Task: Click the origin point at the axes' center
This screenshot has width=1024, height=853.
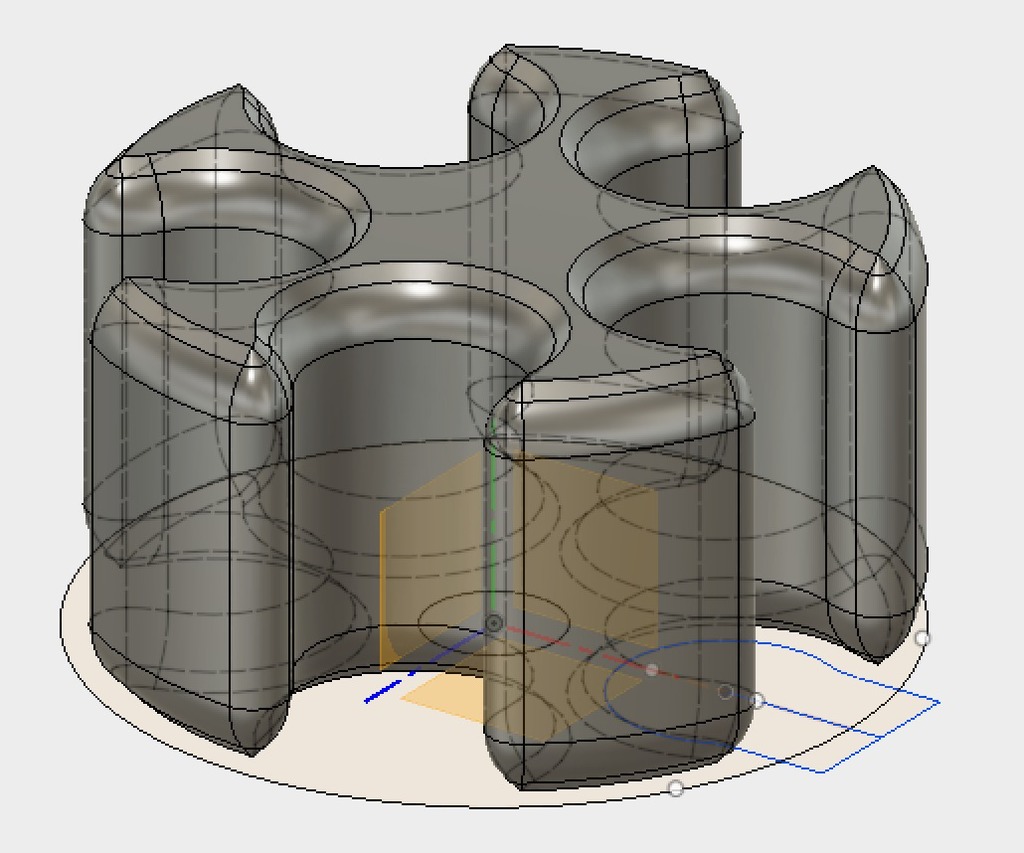Action: (x=493, y=624)
